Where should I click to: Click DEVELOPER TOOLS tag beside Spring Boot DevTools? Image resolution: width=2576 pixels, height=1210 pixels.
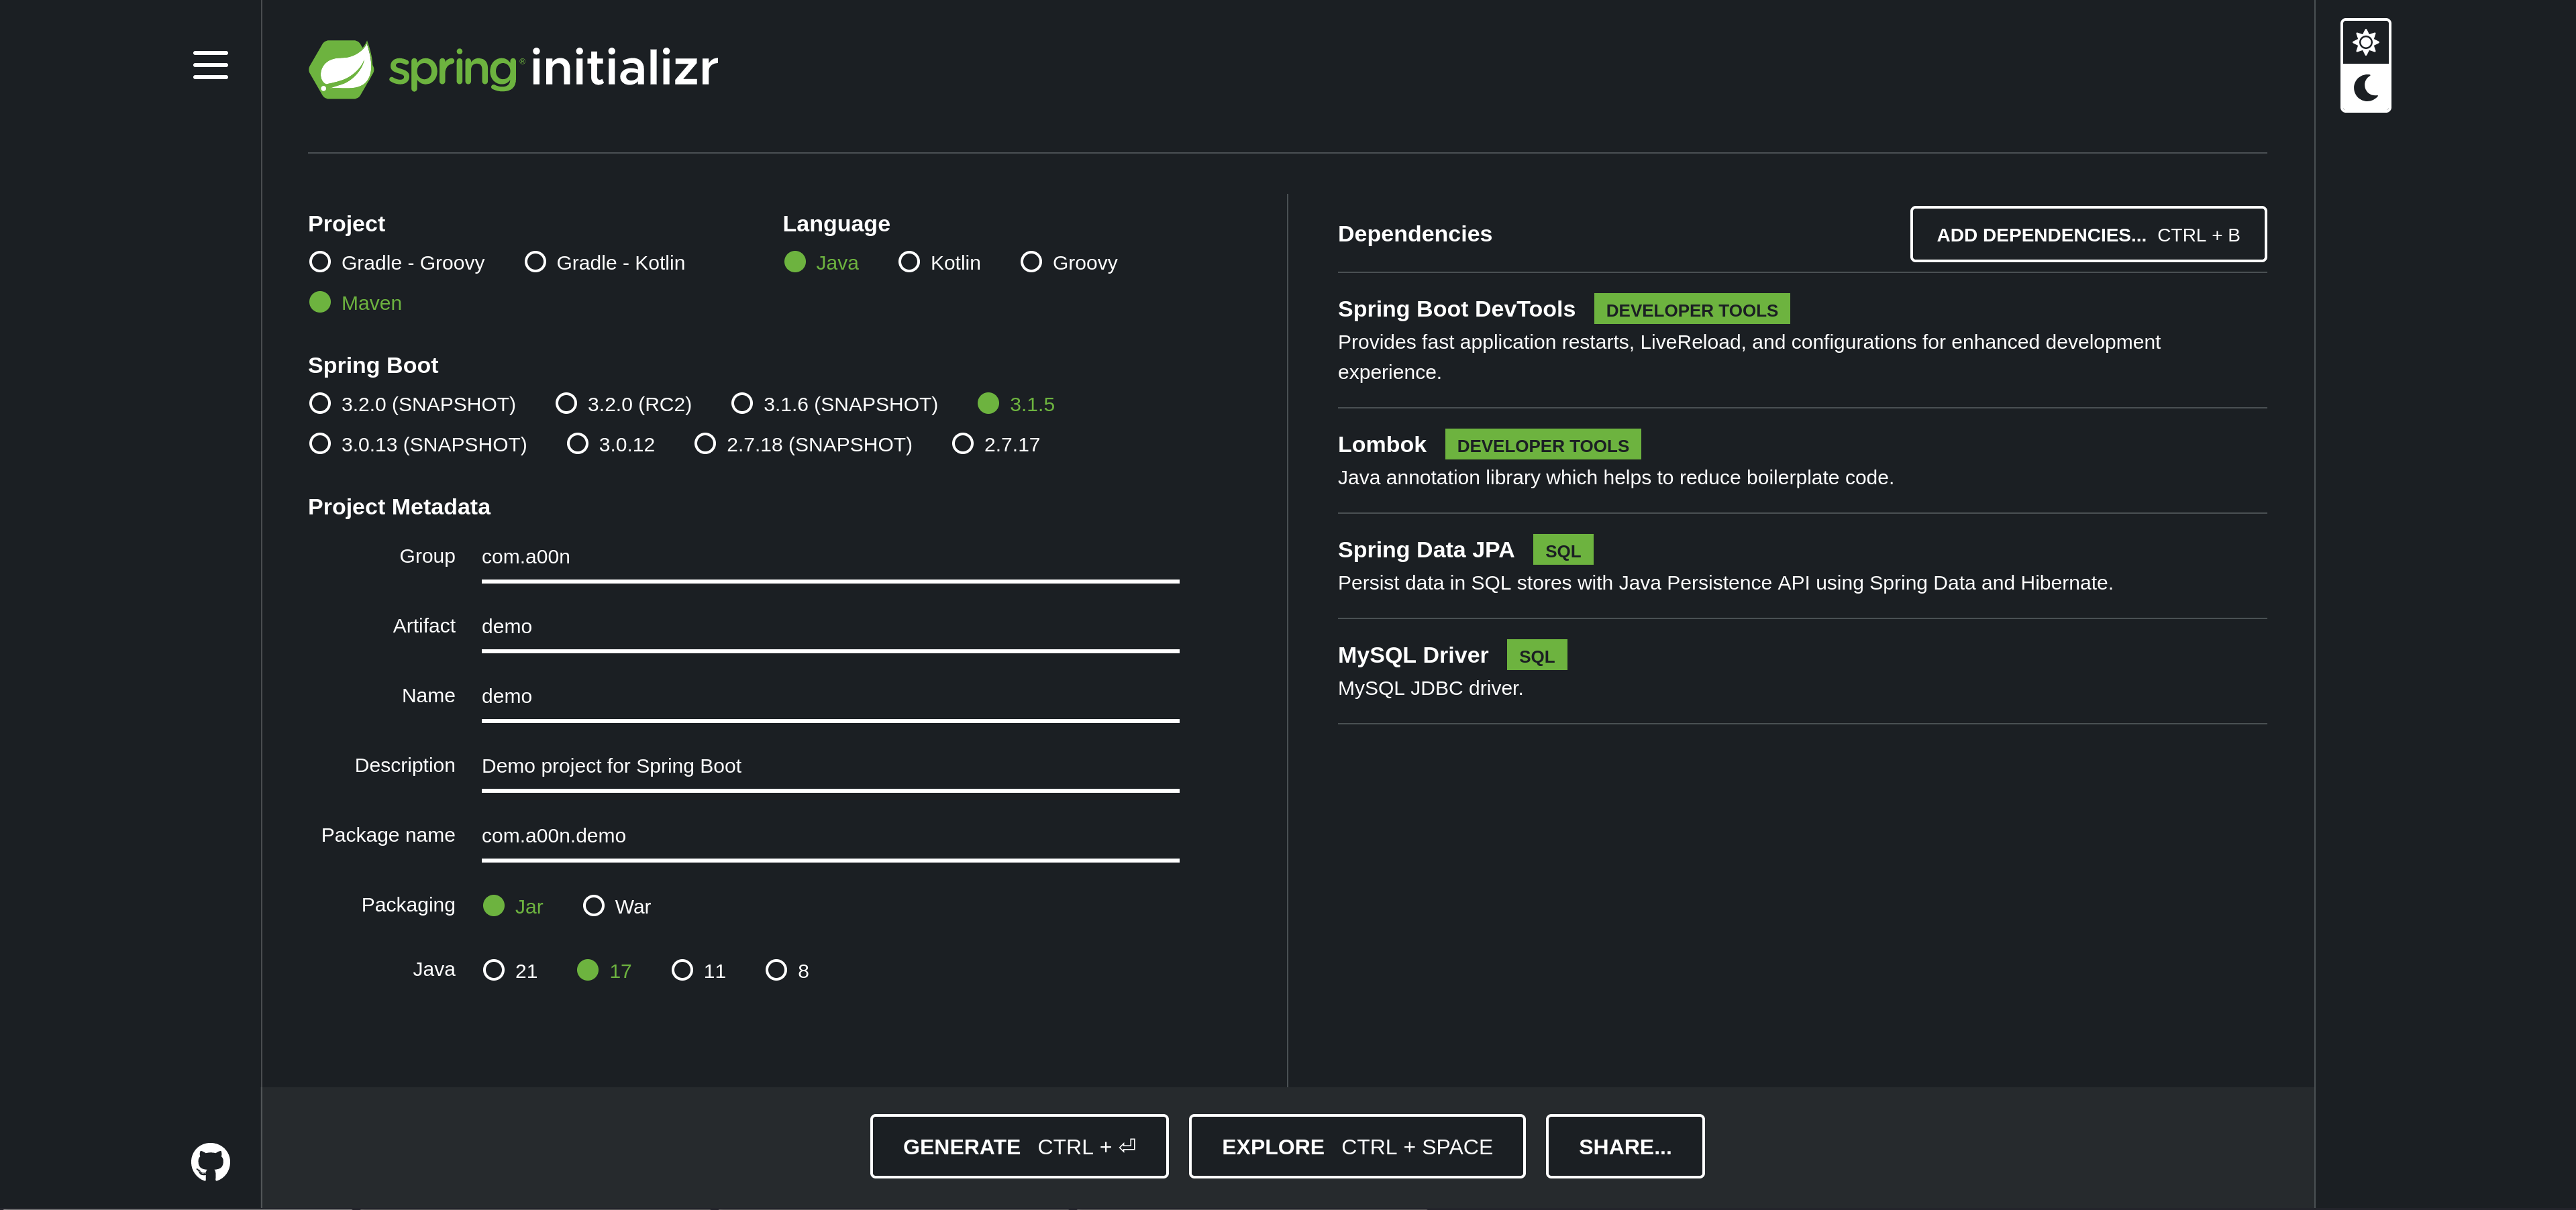point(1691,310)
